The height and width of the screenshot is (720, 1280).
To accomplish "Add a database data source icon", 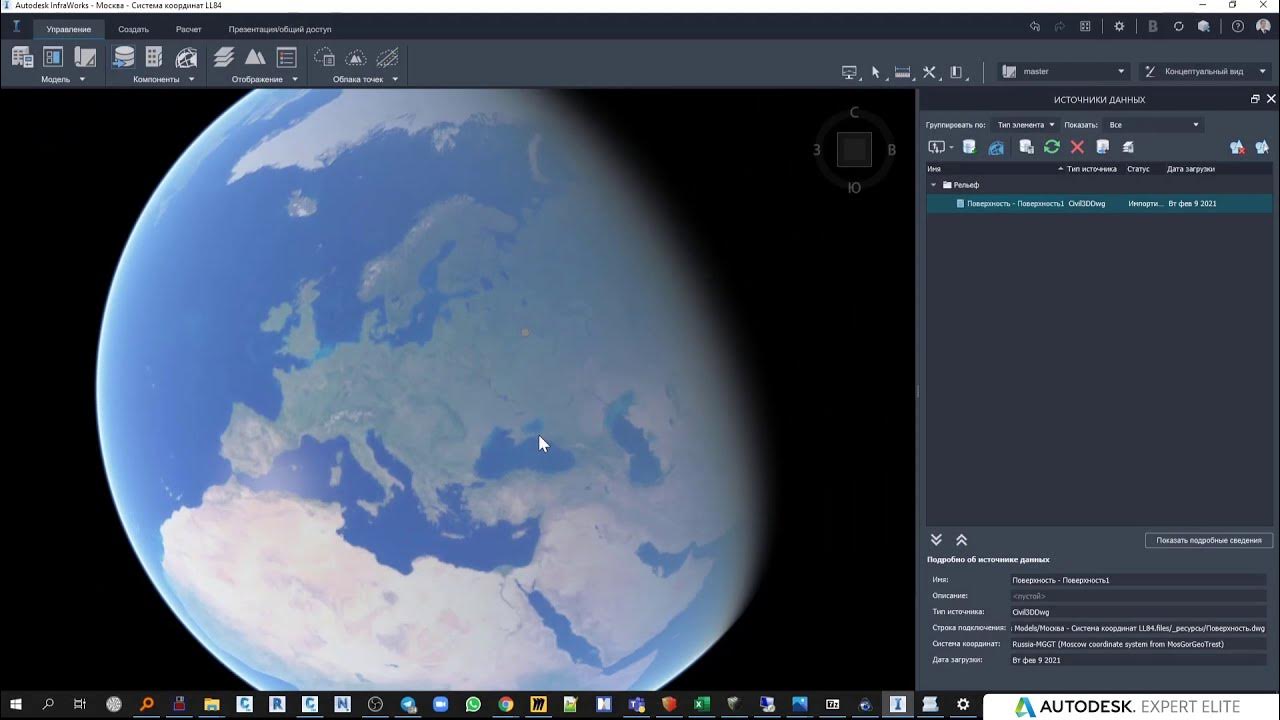I will pos(969,147).
